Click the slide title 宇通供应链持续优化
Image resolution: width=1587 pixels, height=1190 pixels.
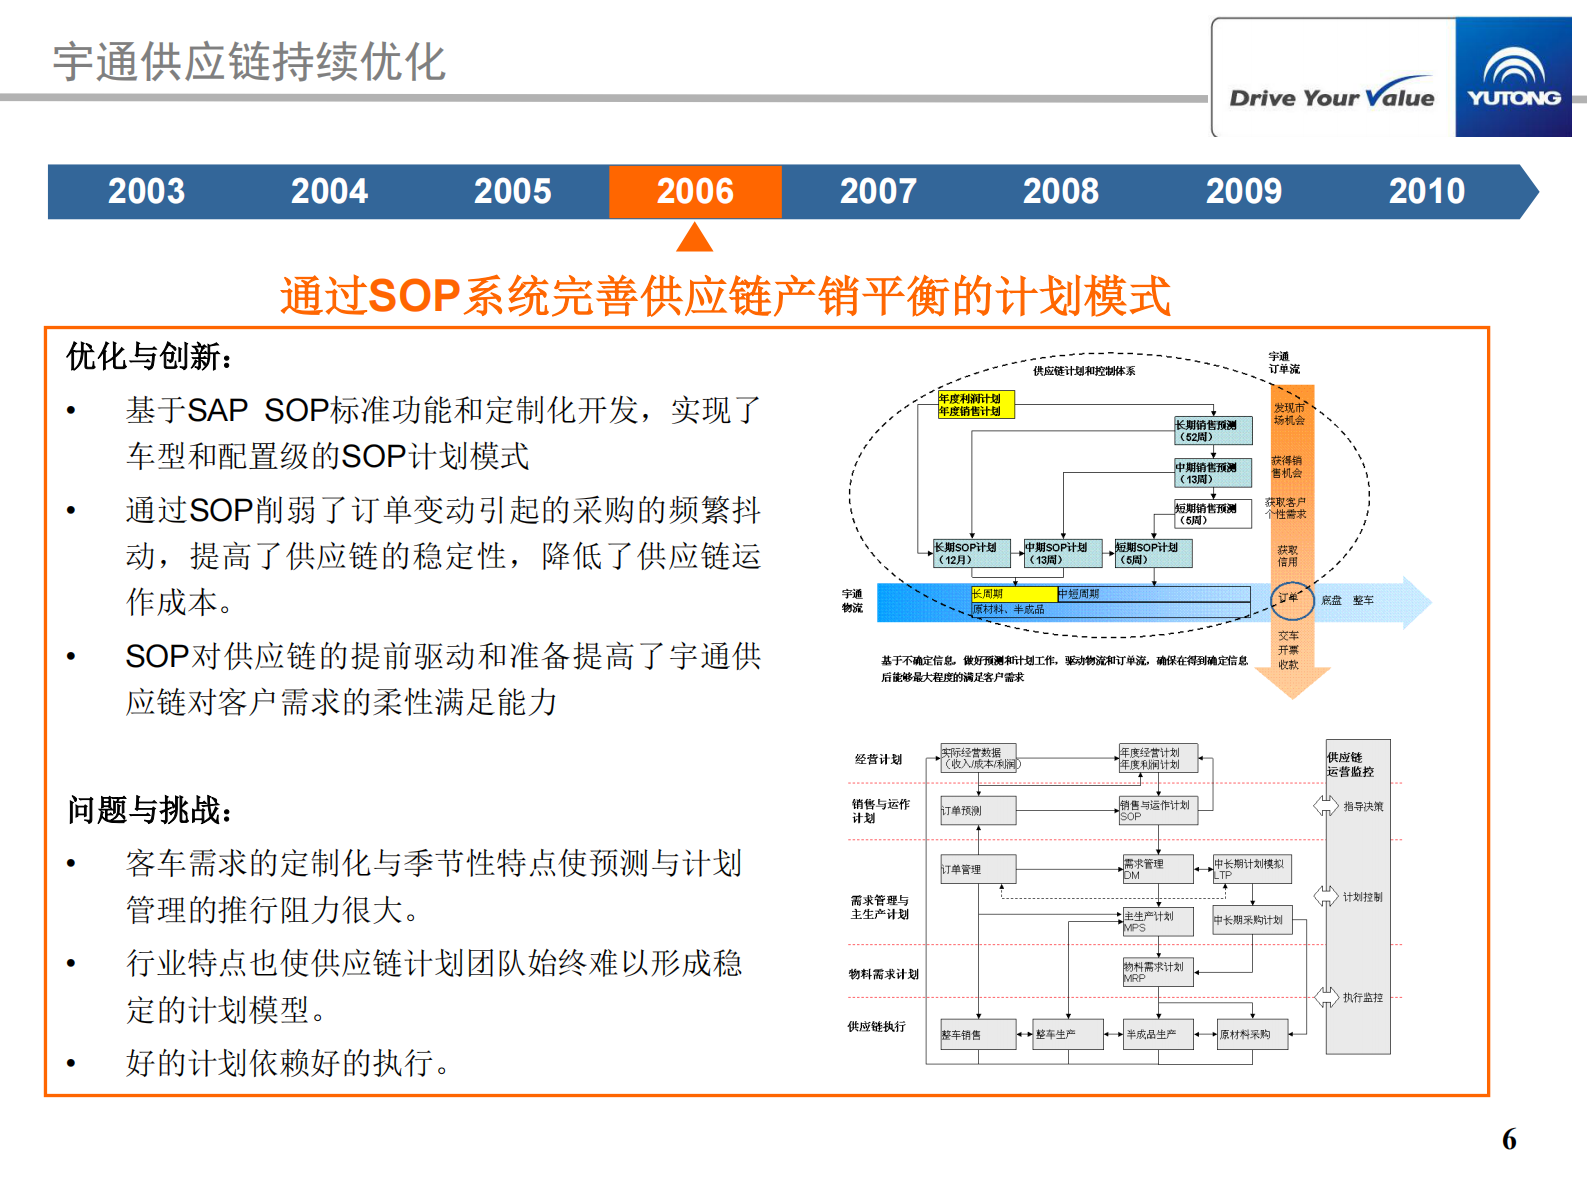pyautogui.click(x=249, y=62)
